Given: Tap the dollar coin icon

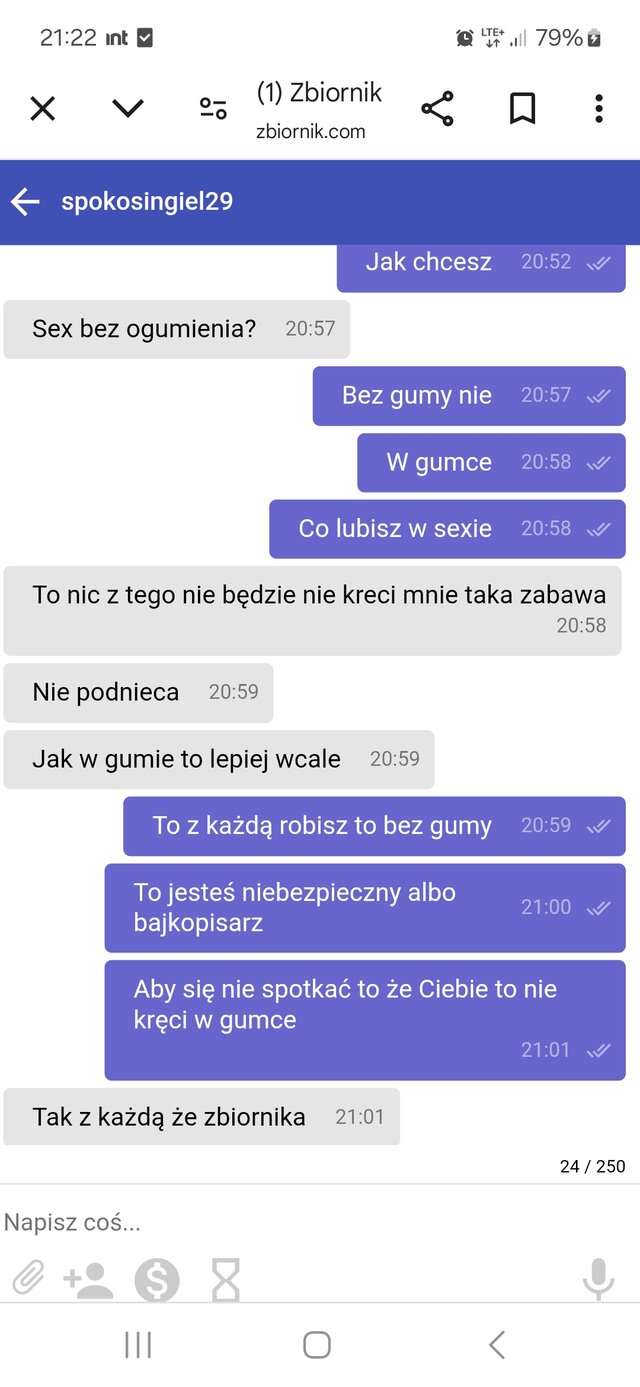Looking at the screenshot, I should [x=157, y=1279].
